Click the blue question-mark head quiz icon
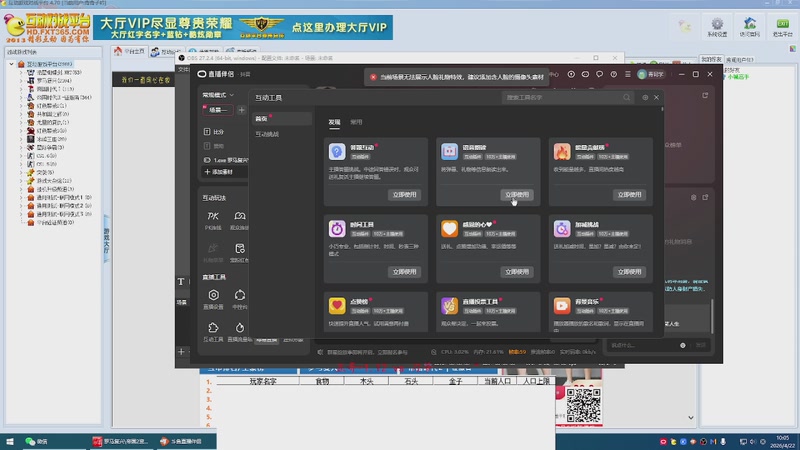Image resolution: width=800 pixels, height=450 pixels. click(x=337, y=152)
